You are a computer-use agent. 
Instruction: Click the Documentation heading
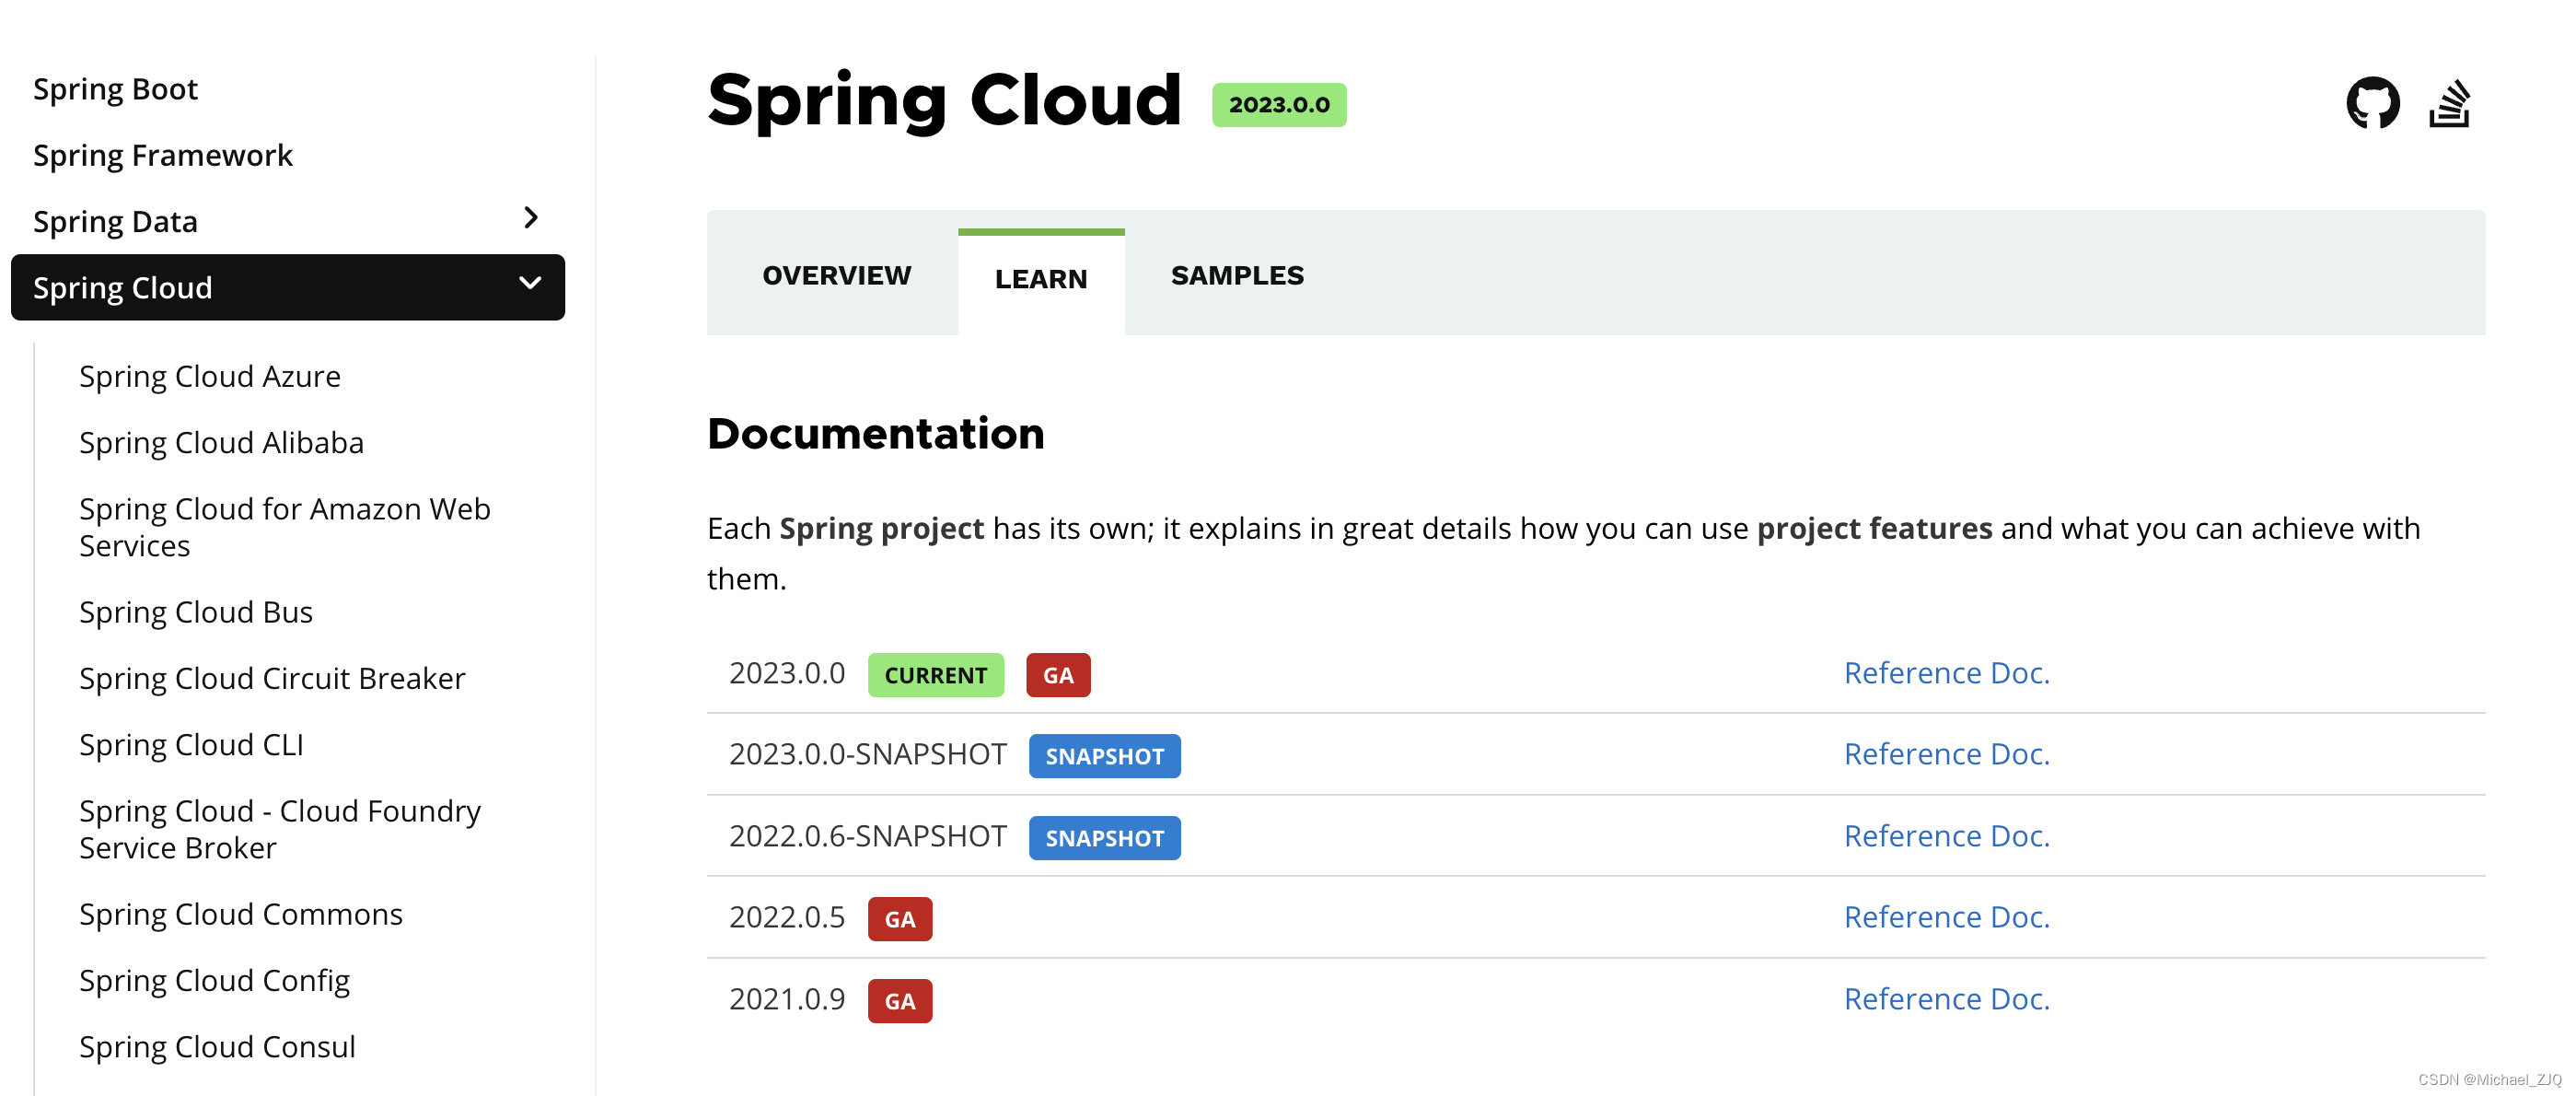point(875,434)
